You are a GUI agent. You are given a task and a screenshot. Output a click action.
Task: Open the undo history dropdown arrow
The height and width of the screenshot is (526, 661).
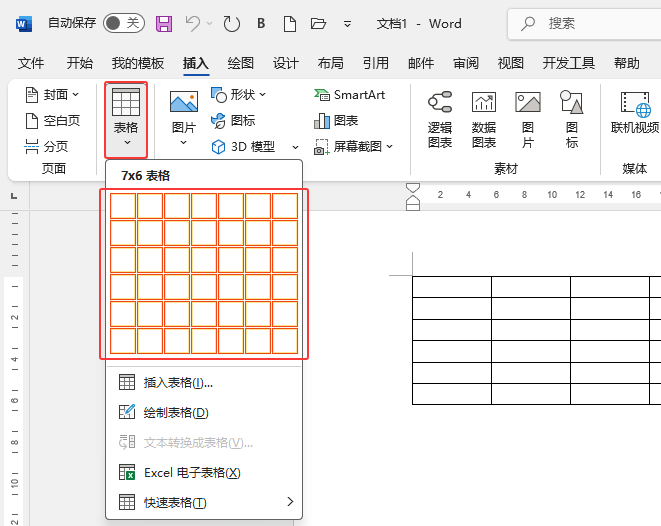(x=210, y=24)
